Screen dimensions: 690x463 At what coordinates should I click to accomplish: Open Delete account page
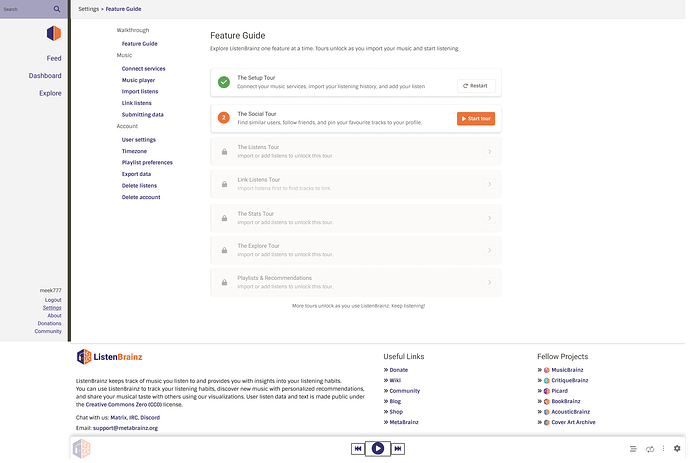141,197
